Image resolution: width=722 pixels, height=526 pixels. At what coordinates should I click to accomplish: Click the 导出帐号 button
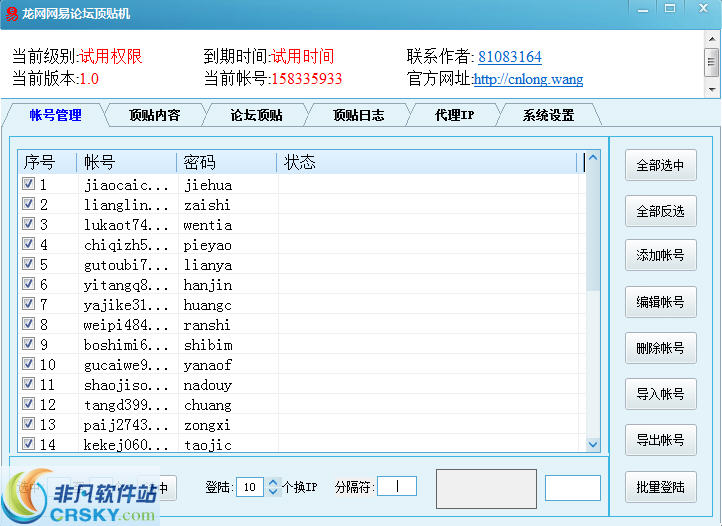tap(660, 440)
